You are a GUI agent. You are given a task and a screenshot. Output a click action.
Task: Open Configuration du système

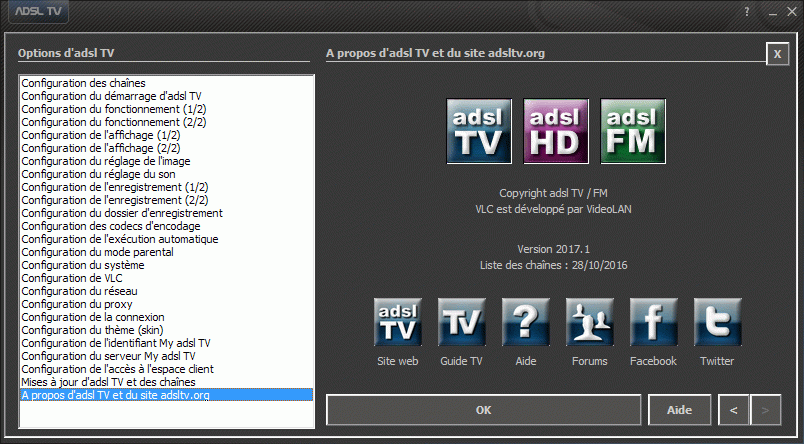[x=166, y=265]
